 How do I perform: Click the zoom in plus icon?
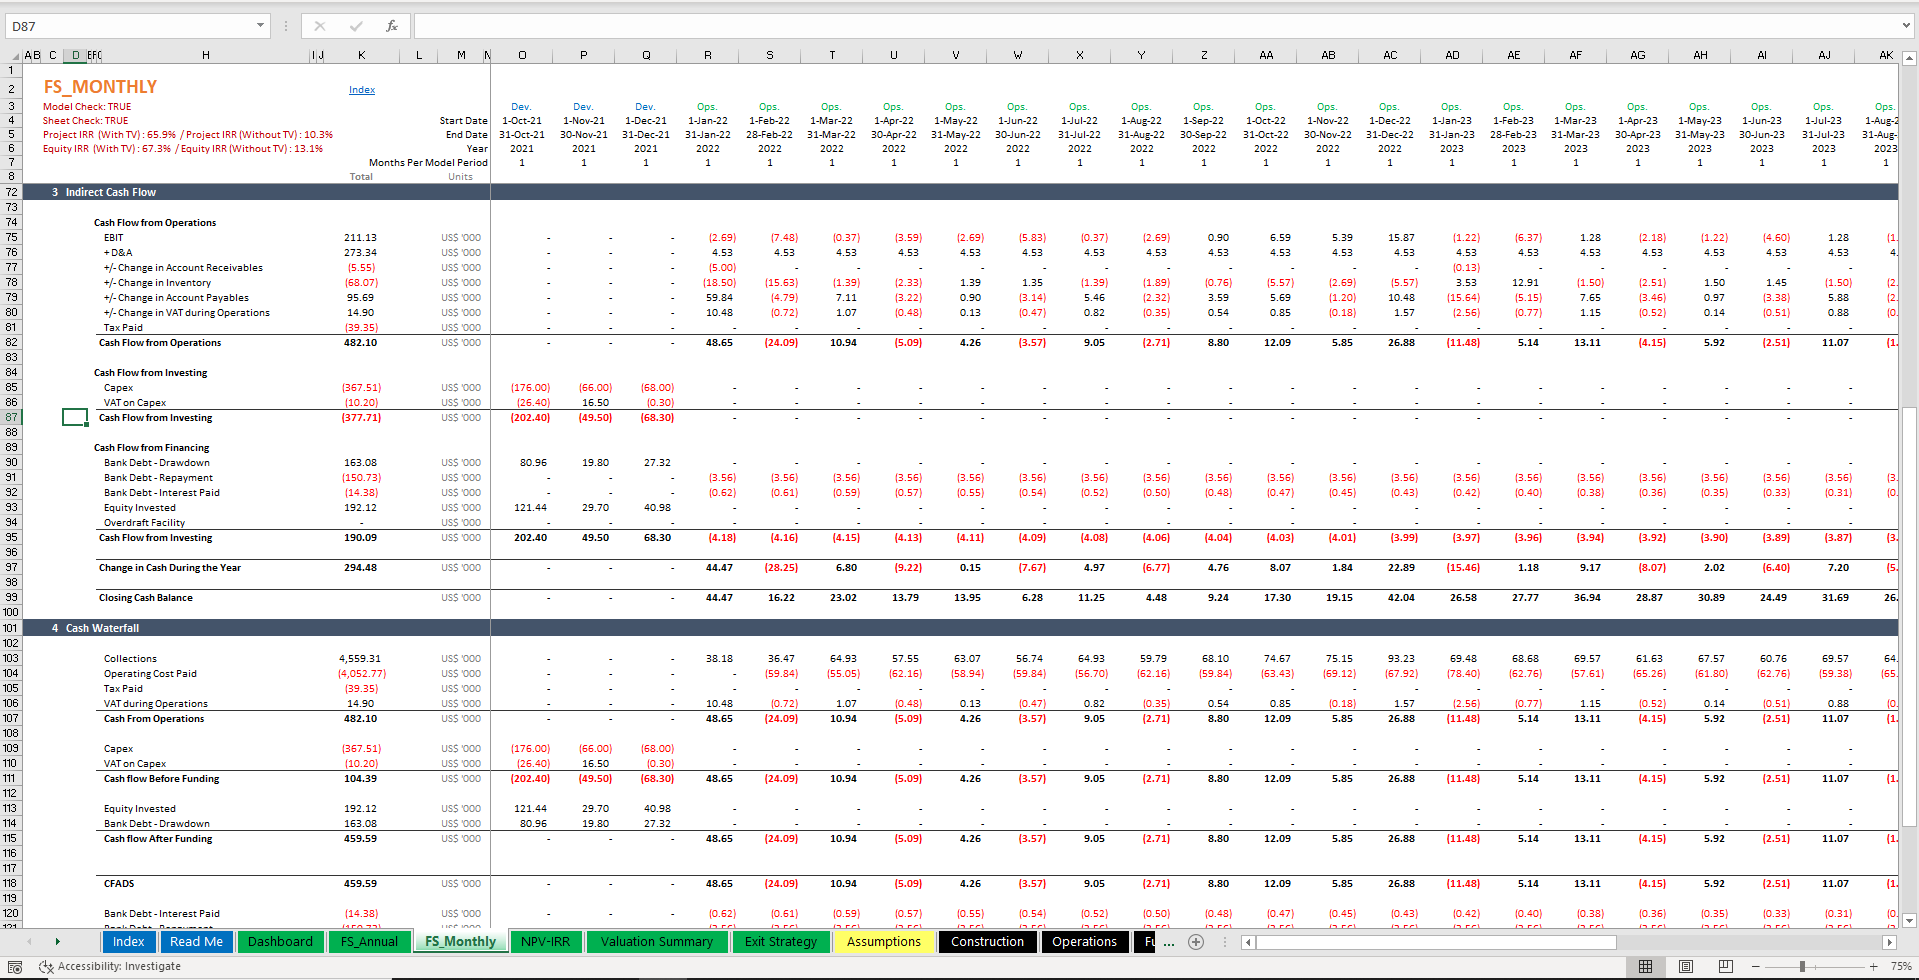click(x=1873, y=967)
